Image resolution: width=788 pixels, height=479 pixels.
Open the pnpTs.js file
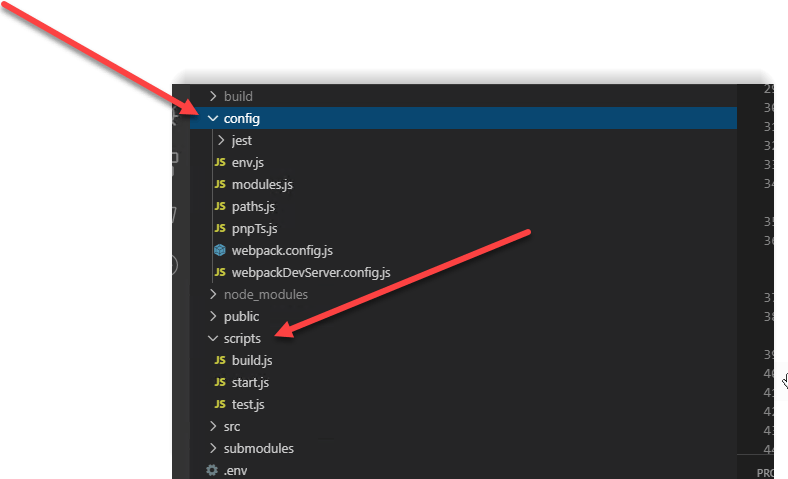[x=254, y=228]
